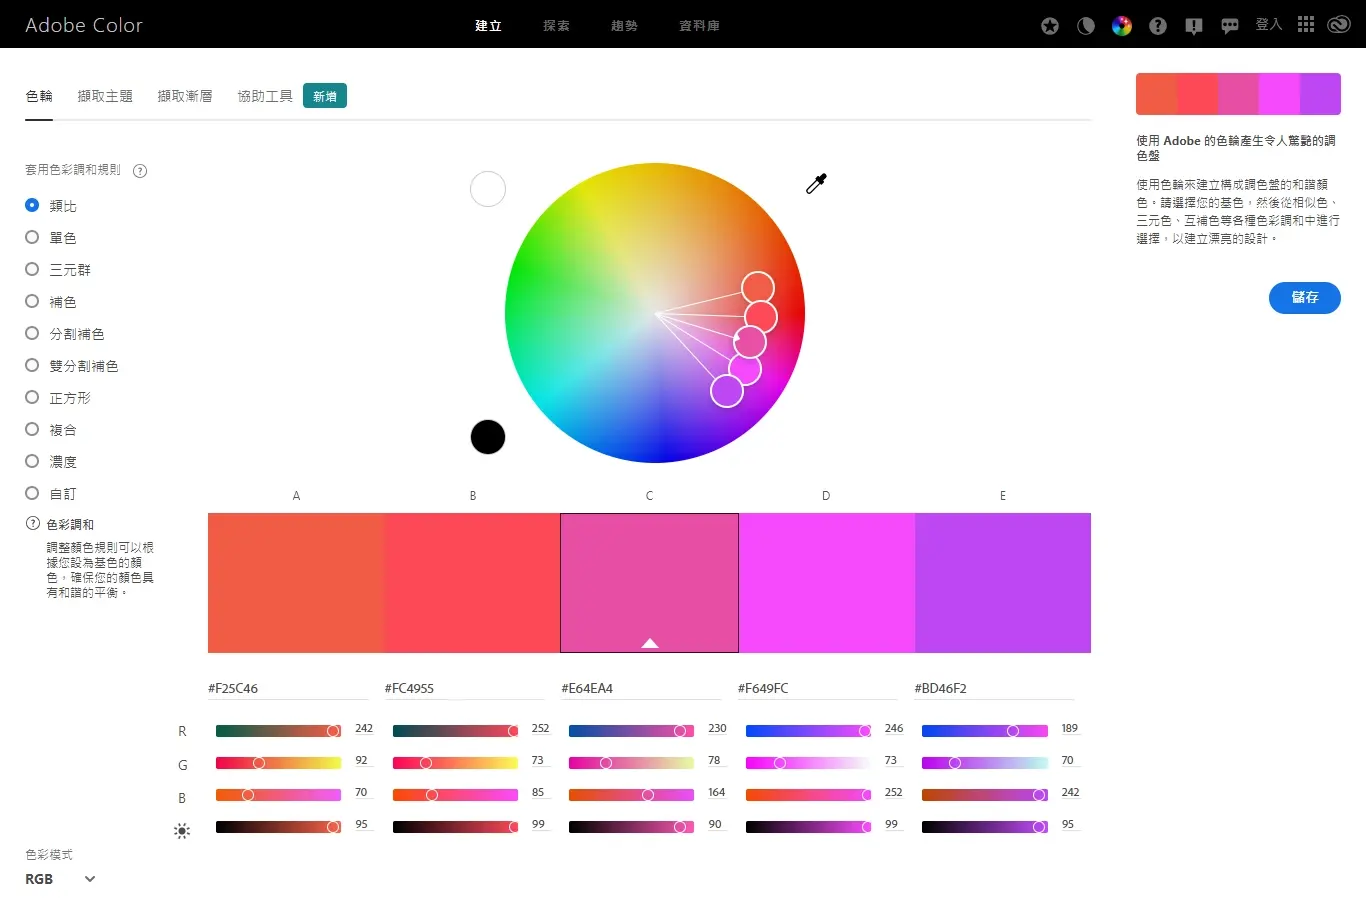Click the starred favorites icon in the header
The image size is (1366, 898).
point(1049,25)
